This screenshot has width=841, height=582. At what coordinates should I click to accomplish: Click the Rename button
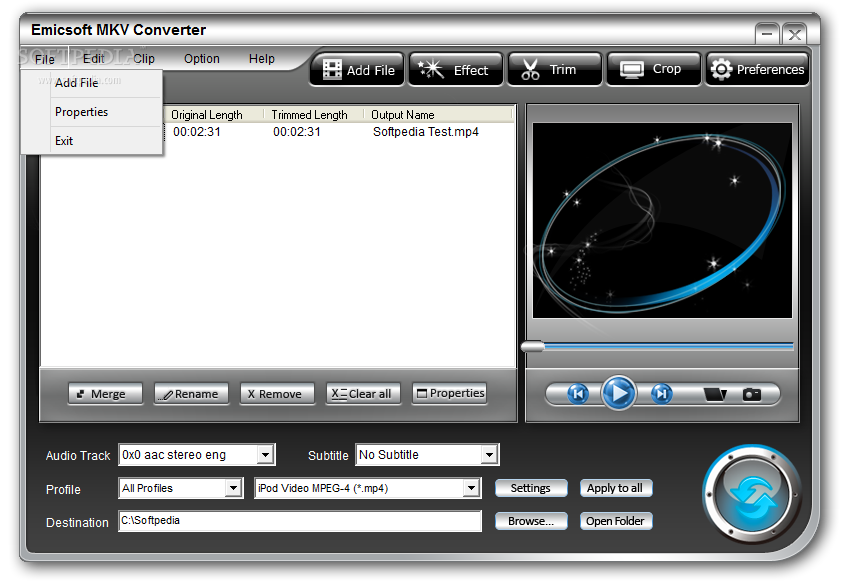(191, 394)
